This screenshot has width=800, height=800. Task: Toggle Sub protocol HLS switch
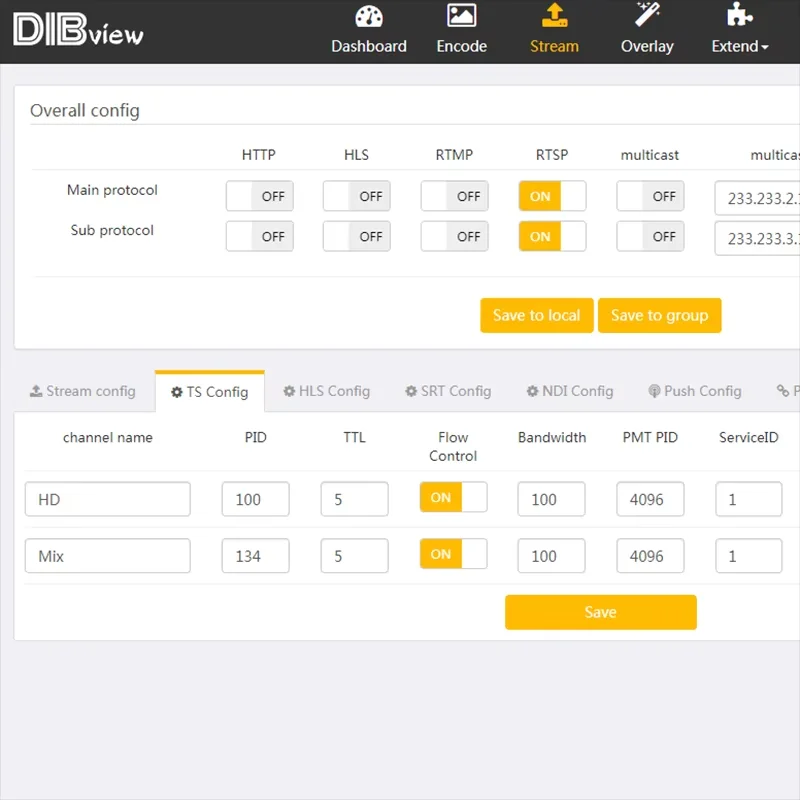coord(357,236)
